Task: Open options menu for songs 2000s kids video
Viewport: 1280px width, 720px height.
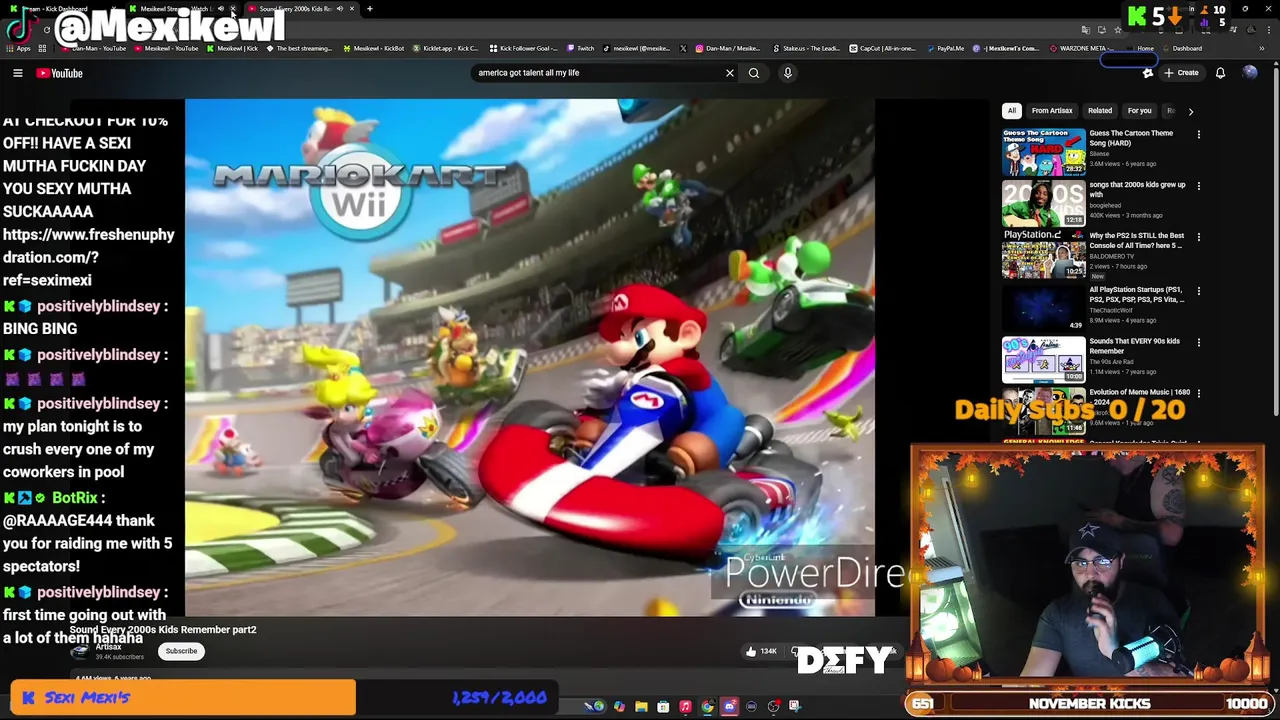Action: pos(1198,186)
